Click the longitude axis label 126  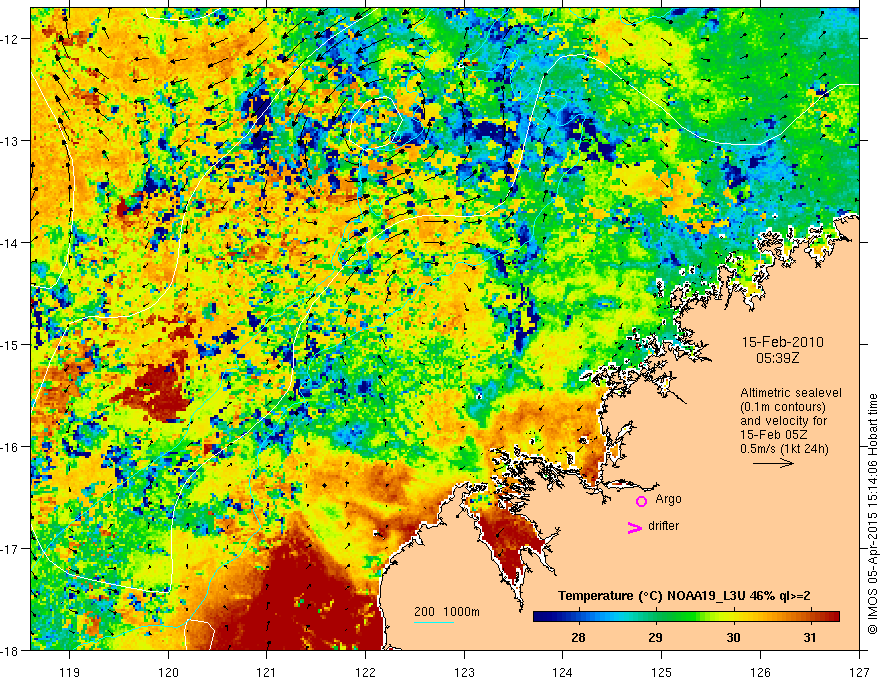click(760, 672)
